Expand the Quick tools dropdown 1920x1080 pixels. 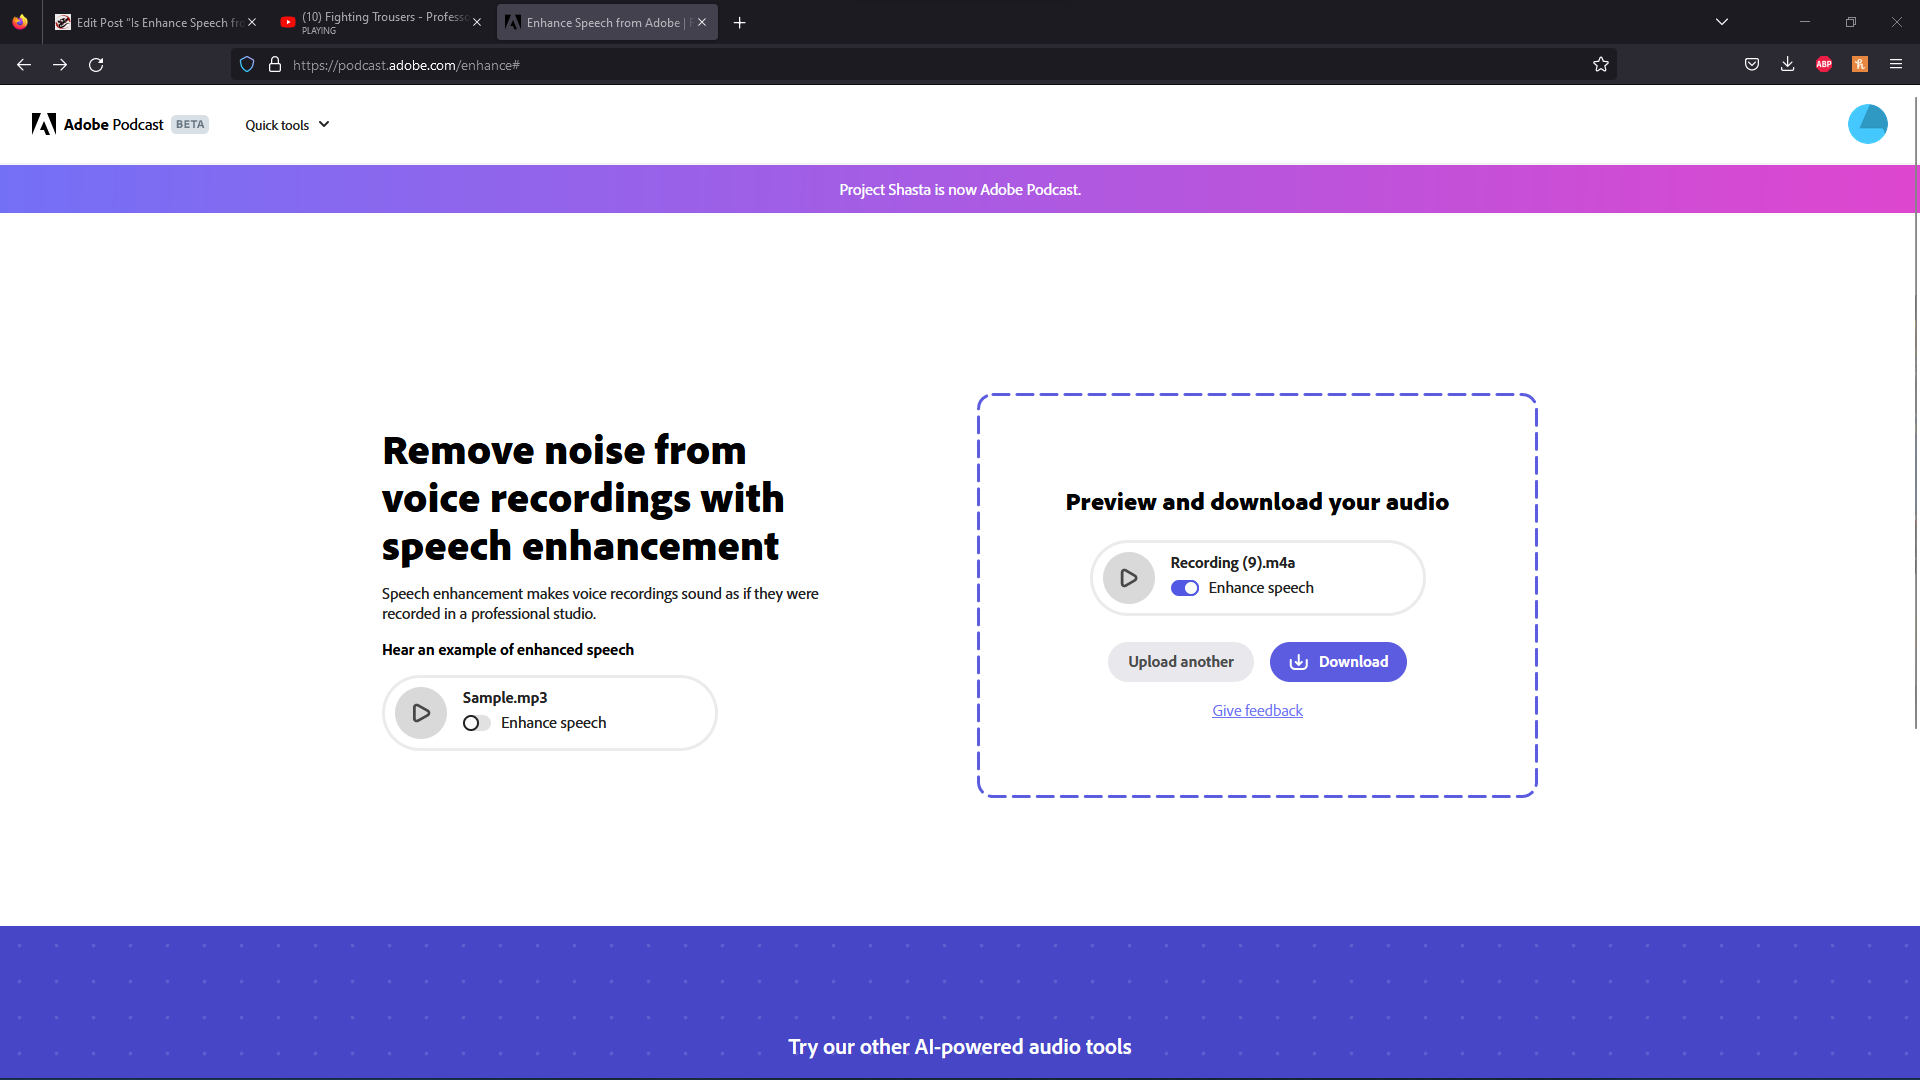point(287,125)
